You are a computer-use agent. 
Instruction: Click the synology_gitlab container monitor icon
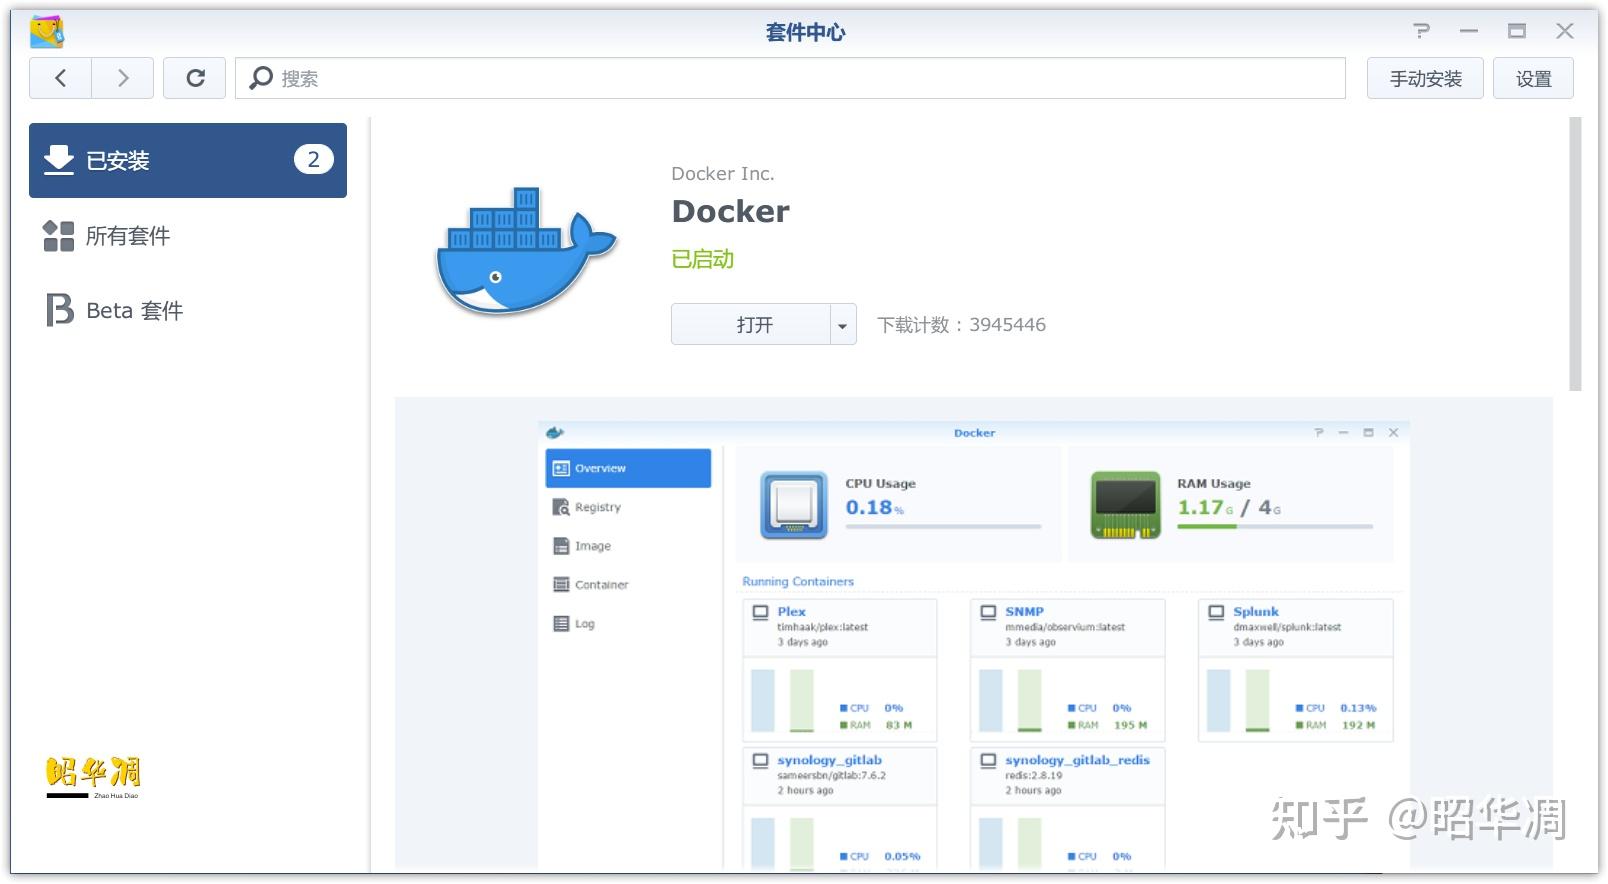coord(760,761)
